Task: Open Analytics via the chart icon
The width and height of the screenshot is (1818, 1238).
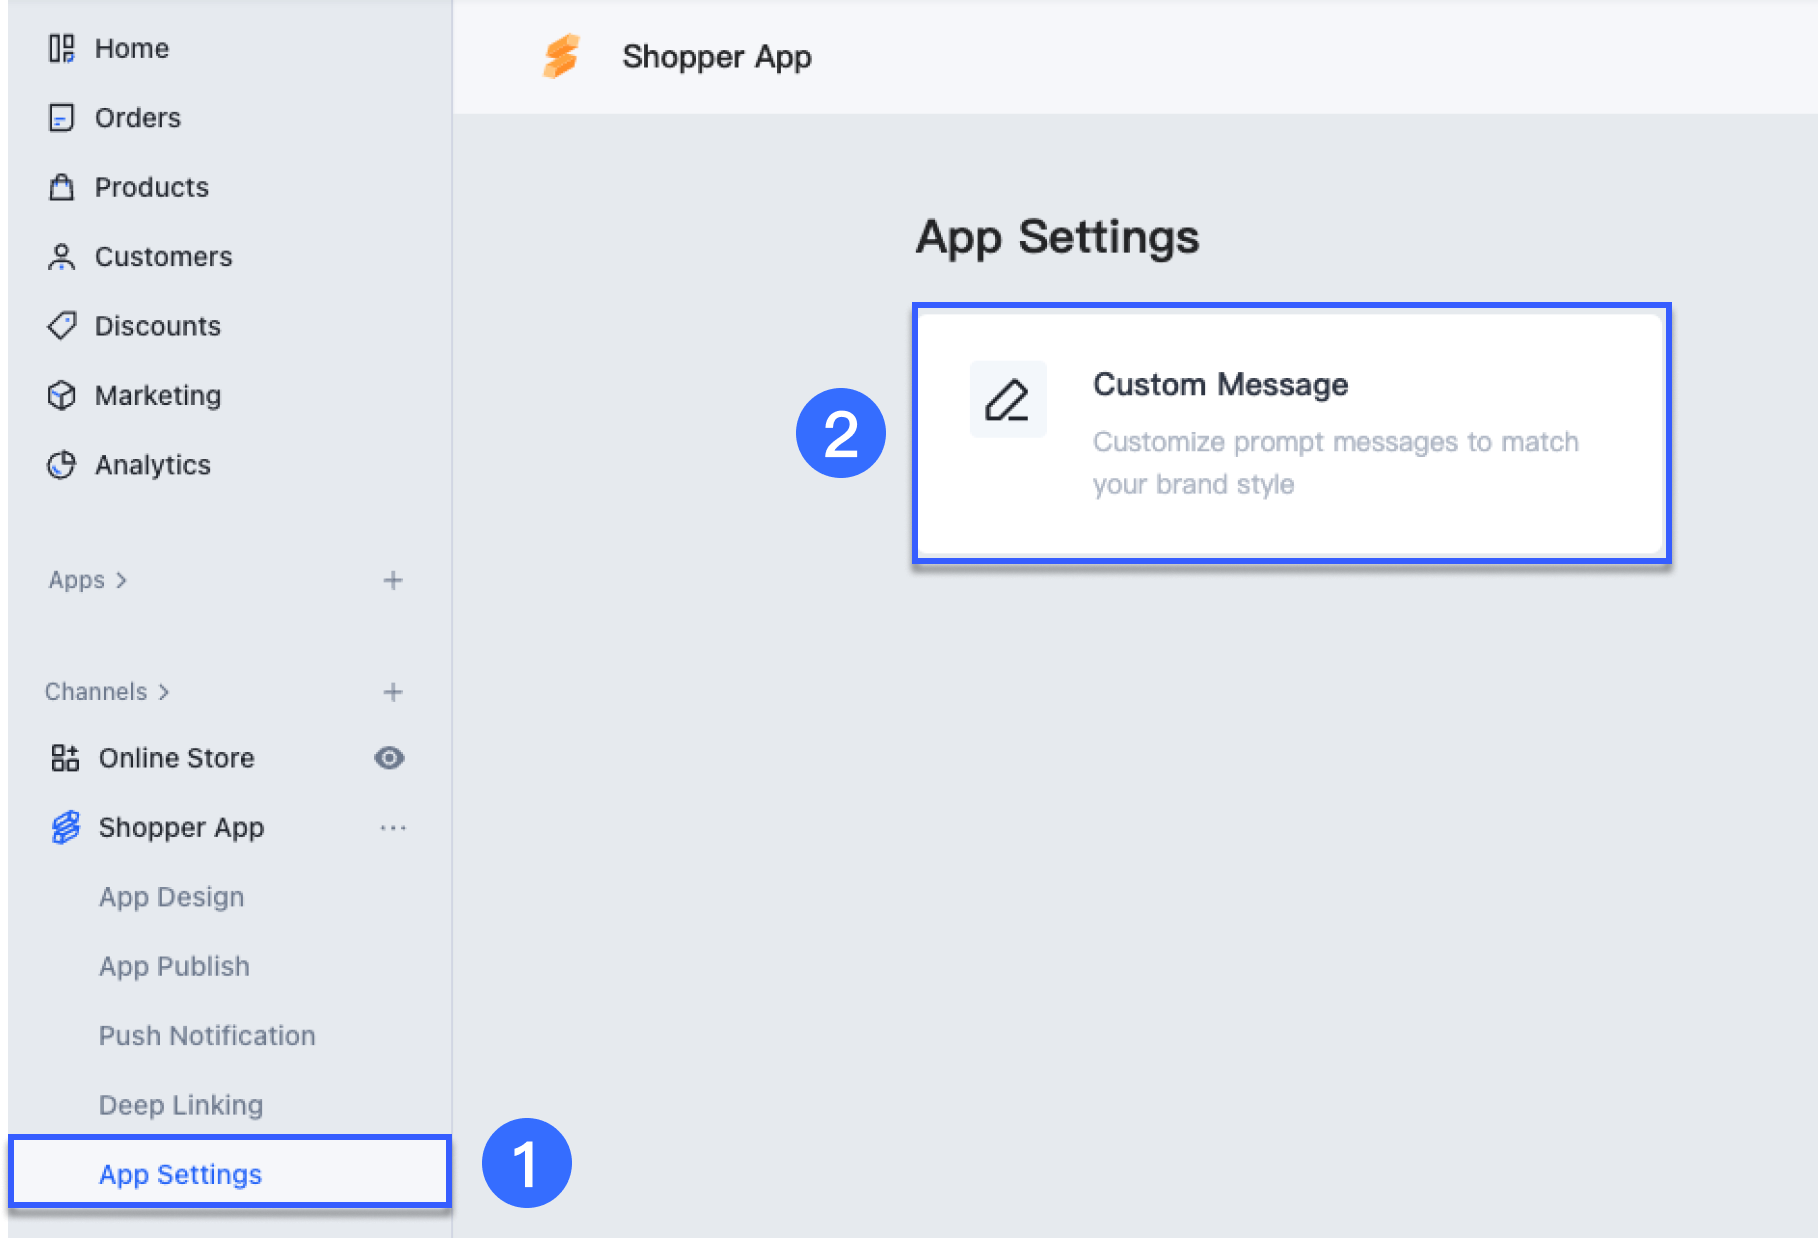Action: coord(62,464)
